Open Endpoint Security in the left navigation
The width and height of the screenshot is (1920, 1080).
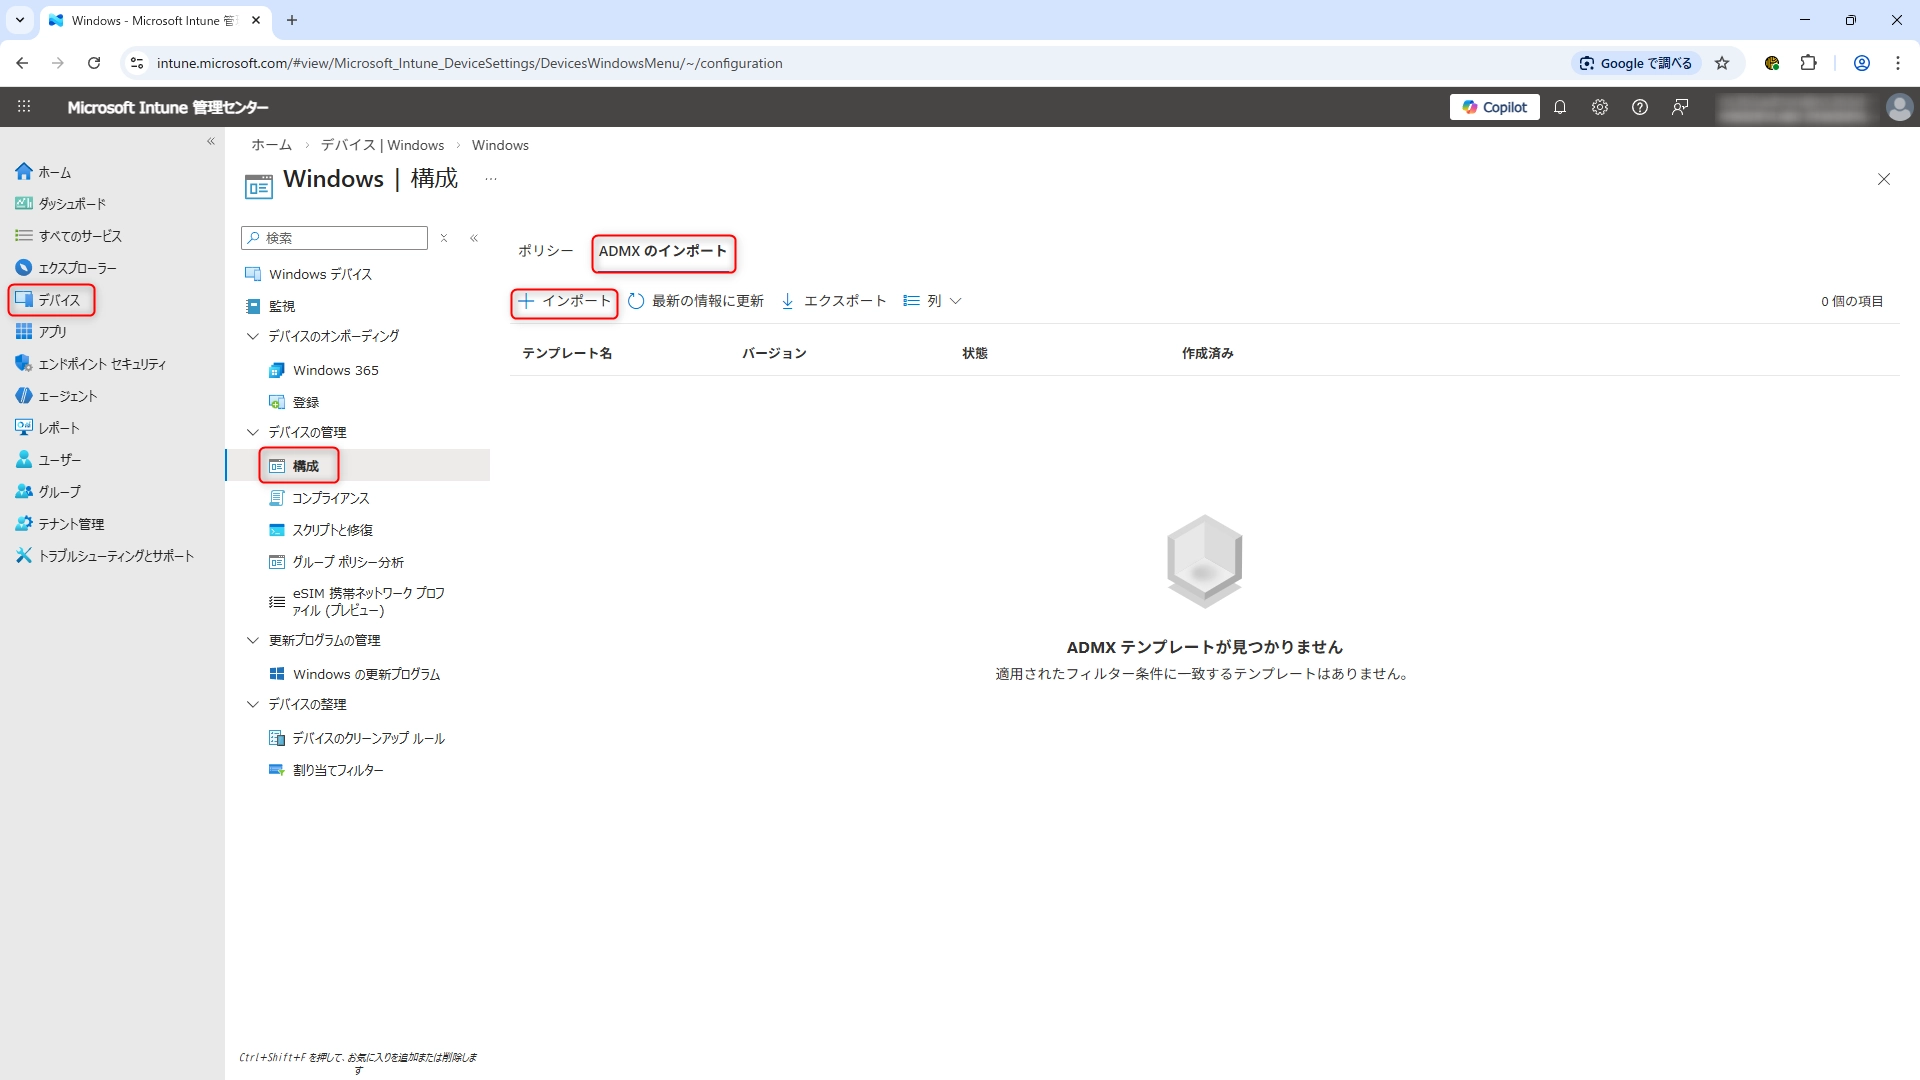tap(101, 364)
